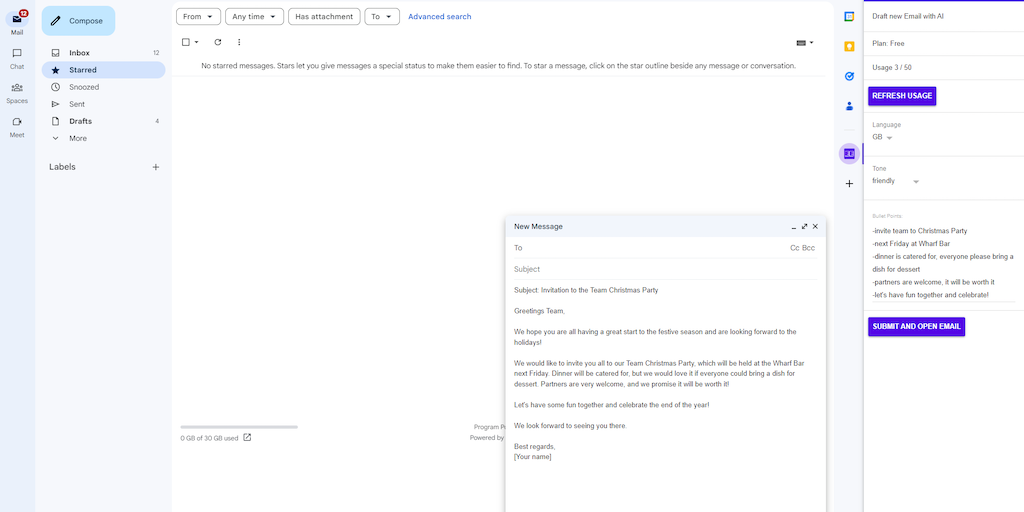Open the Snoozed folder
Viewport: 1024px width, 512px height.
click(103, 87)
